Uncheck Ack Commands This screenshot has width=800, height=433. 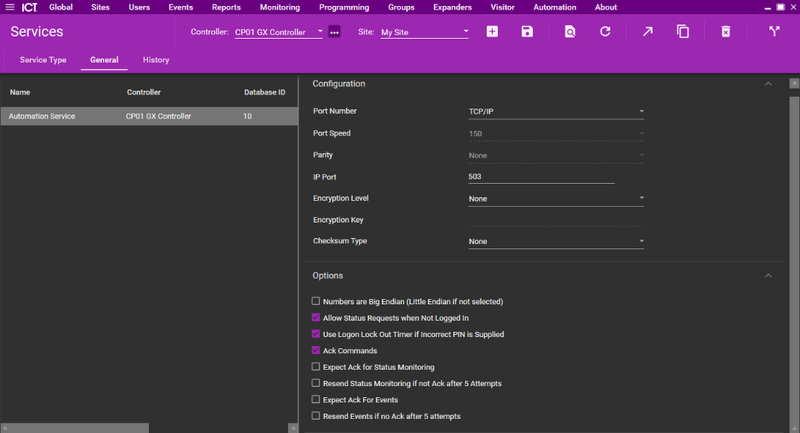tap(316, 350)
